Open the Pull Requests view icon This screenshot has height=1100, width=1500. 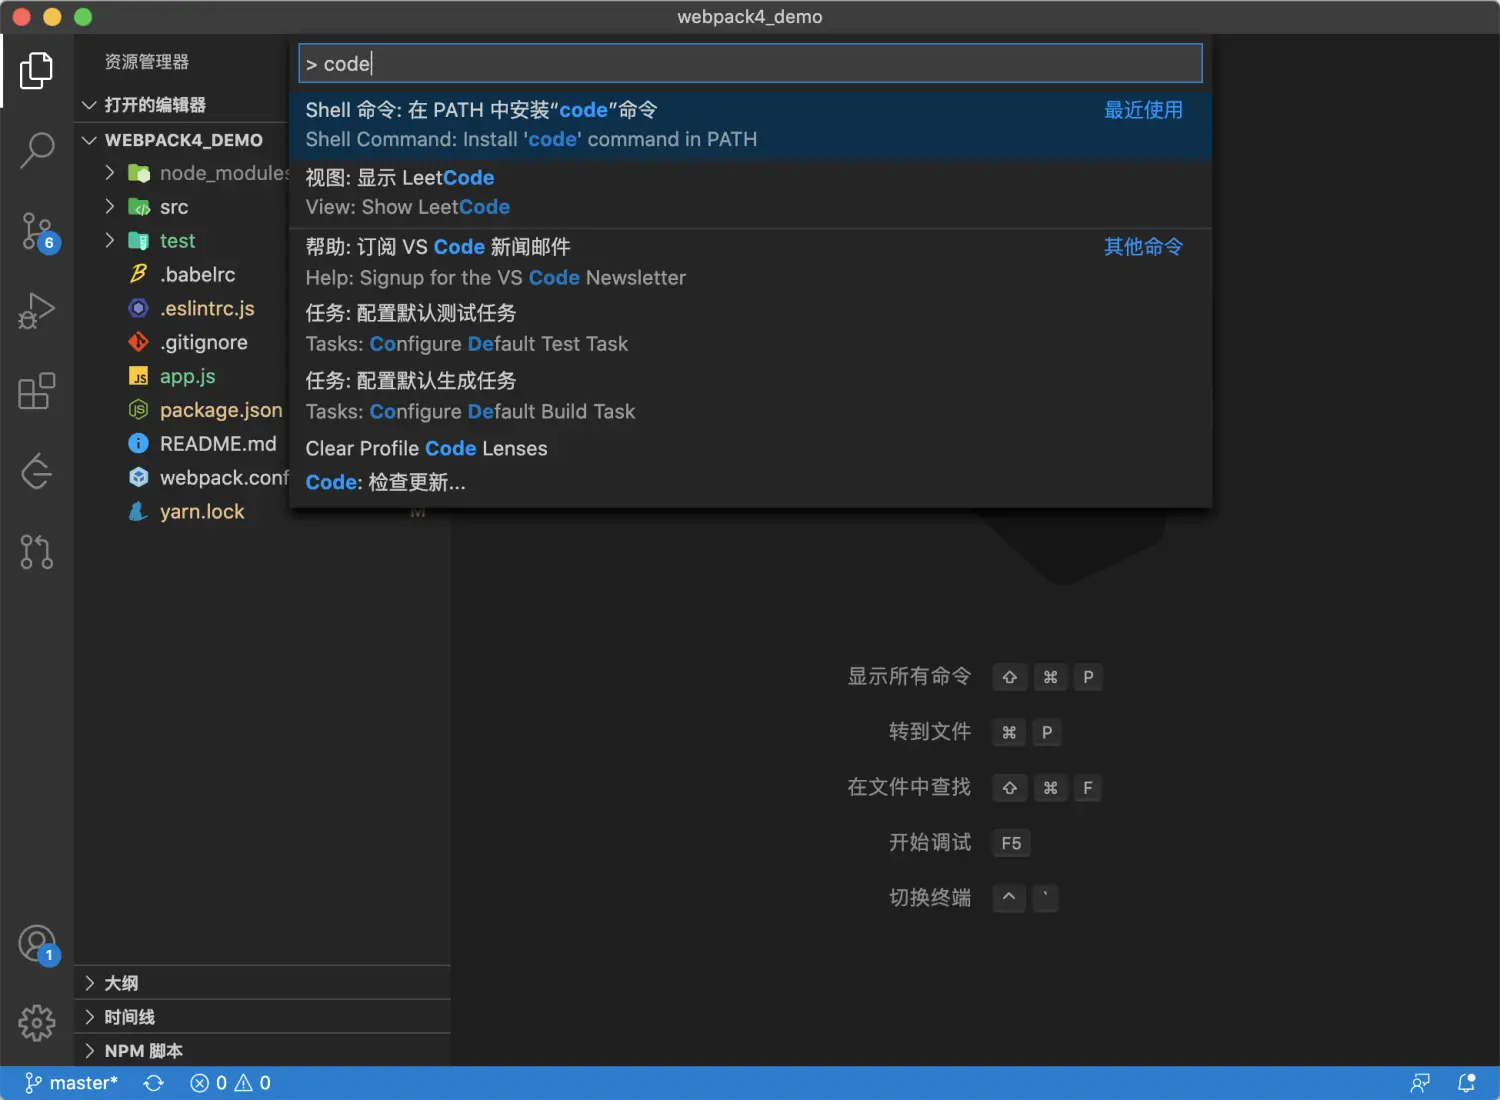(37, 551)
